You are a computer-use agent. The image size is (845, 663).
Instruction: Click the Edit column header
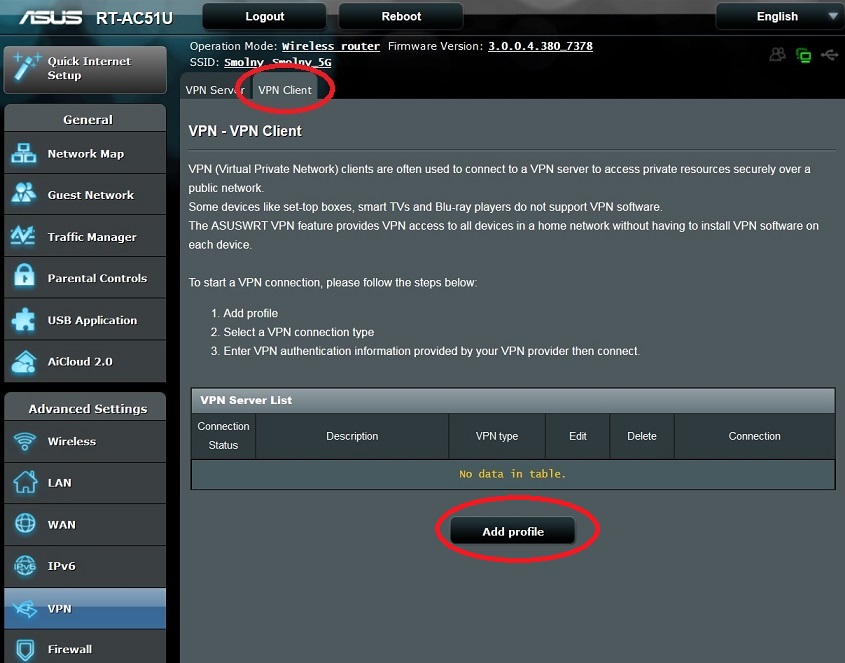click(578, 436)
